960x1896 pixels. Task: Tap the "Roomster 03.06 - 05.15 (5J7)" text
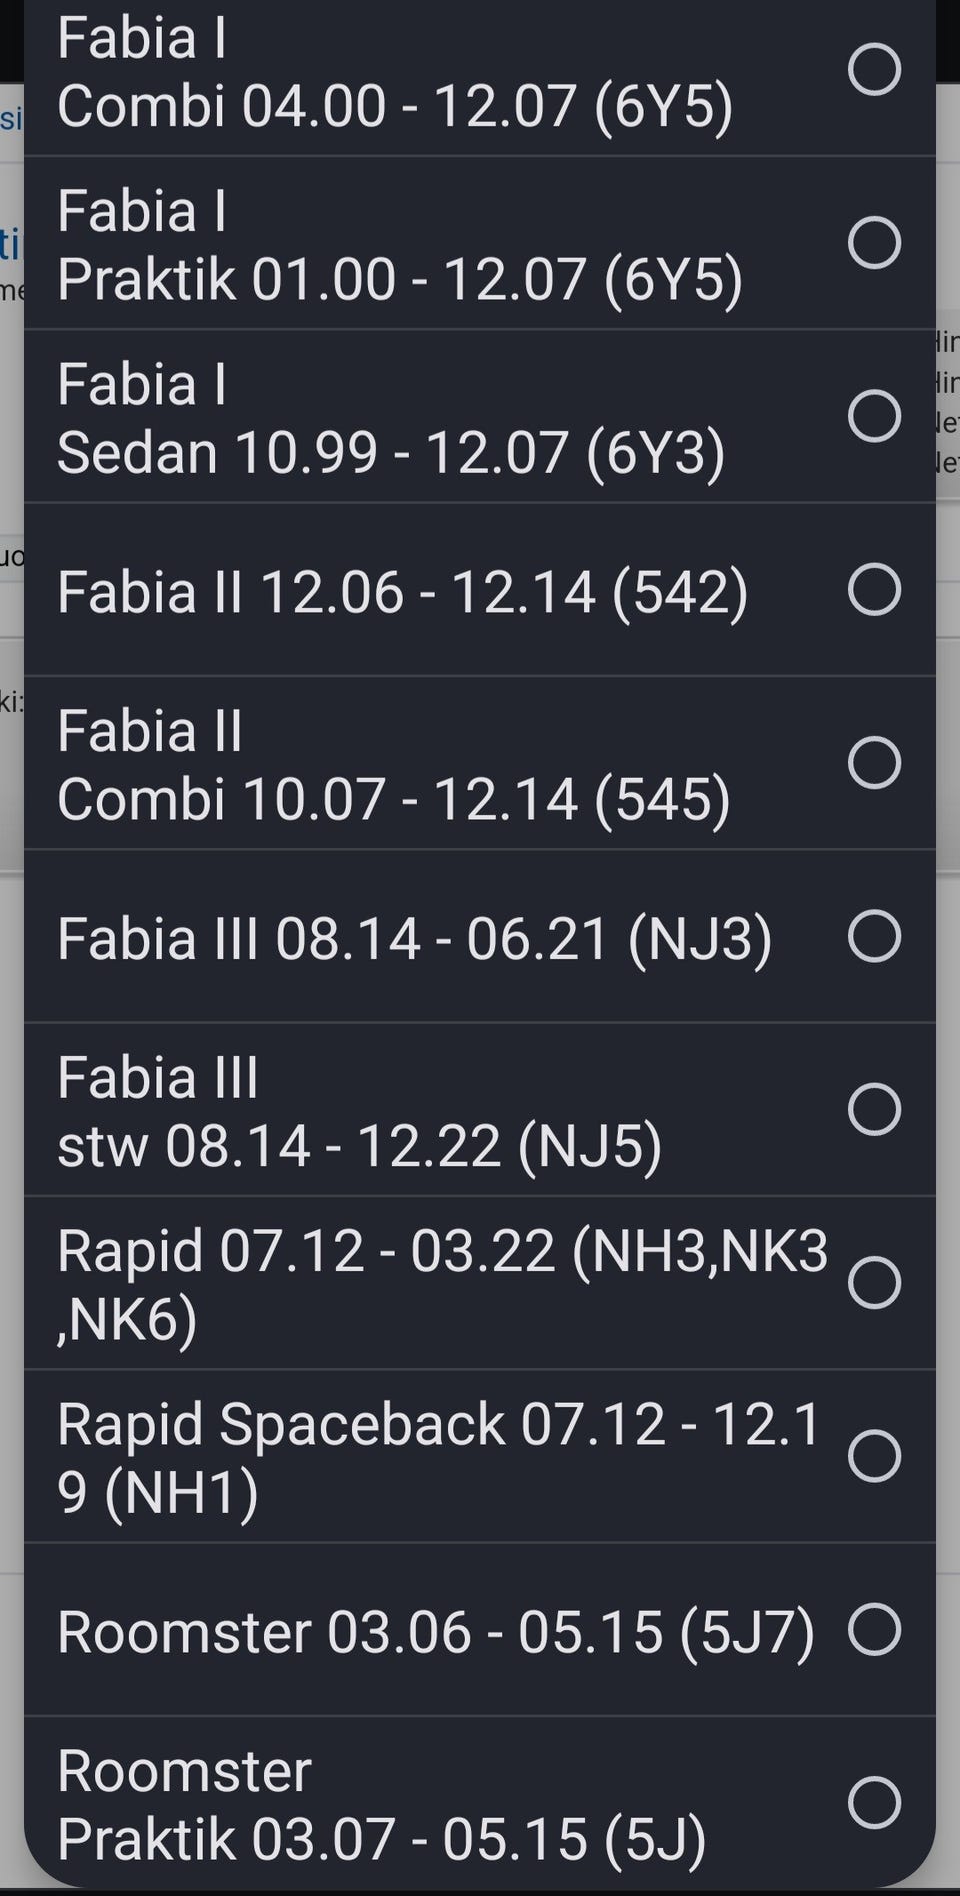coord(436,1631)
